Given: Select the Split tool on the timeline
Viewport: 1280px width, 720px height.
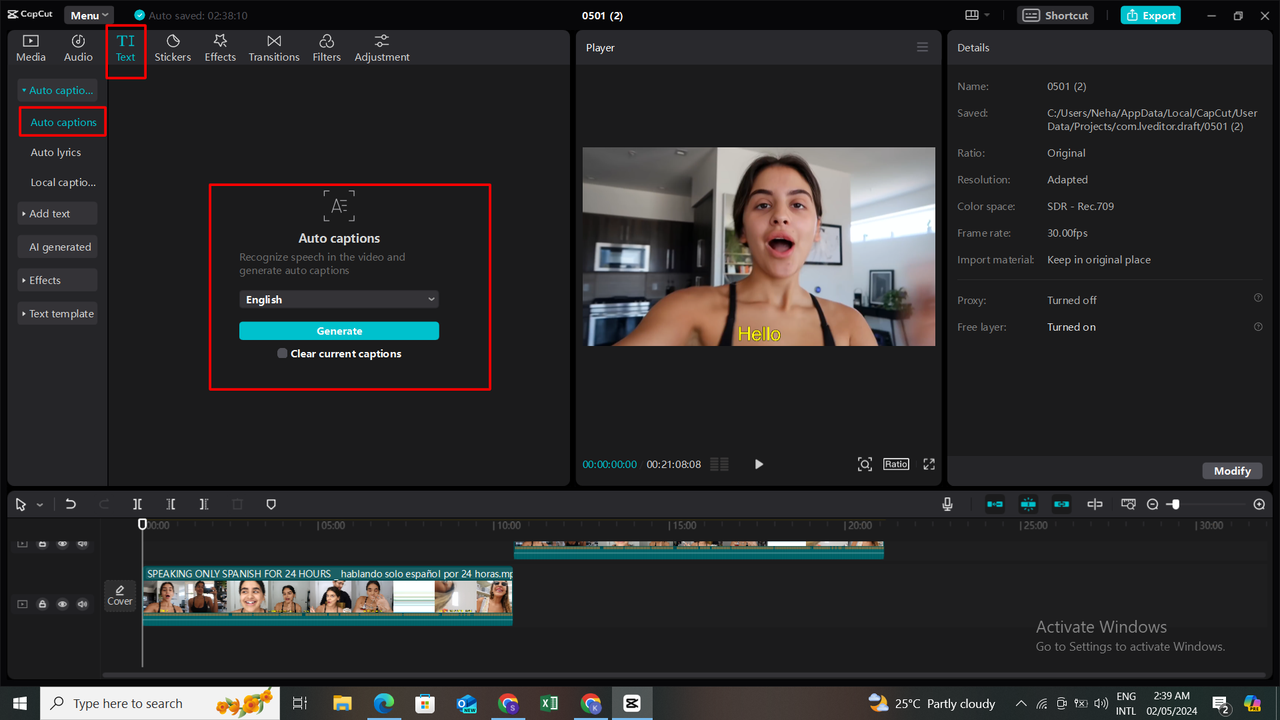Looking at the screenshot, I should point(137,504).
